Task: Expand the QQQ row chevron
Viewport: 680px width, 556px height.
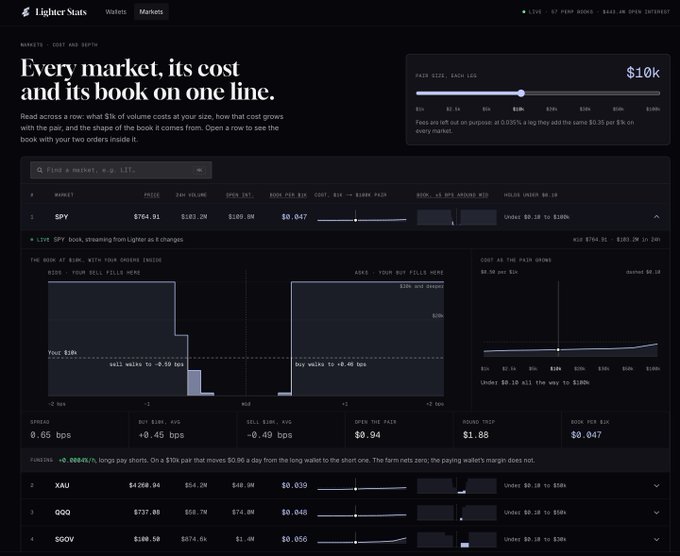Action: coord(657,513)
